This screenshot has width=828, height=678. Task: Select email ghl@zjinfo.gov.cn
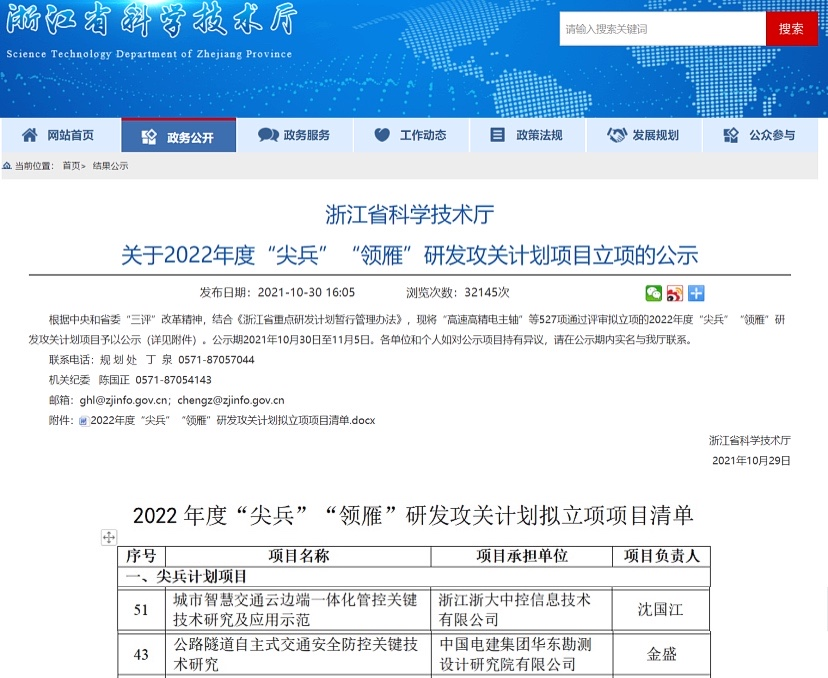(124, 400)
